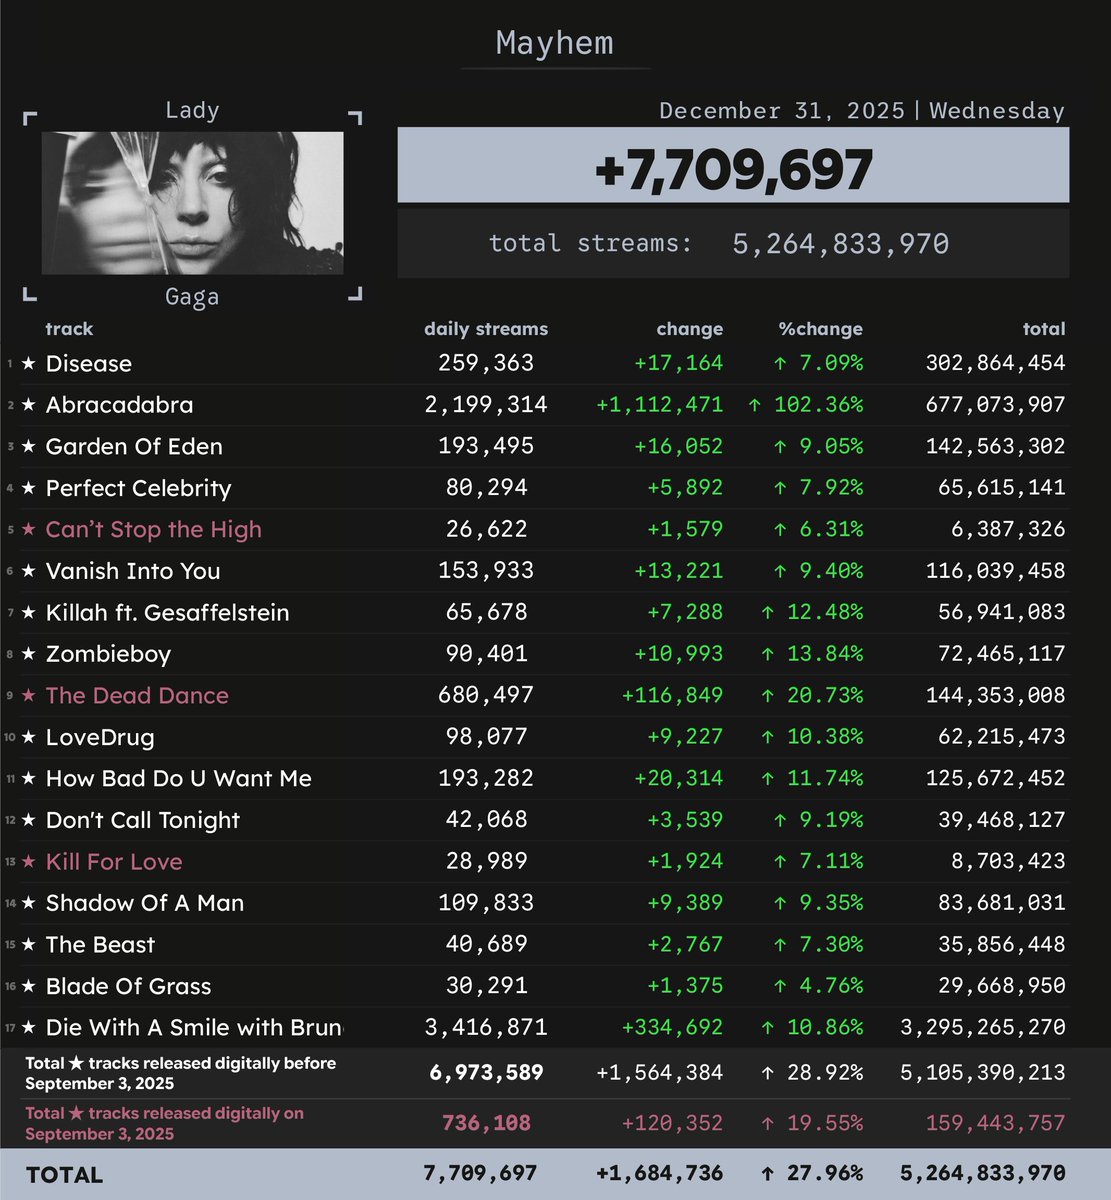This screenshot has height=1200, width=1111.
Task: Click the Lady Gaga album artwork photo
Action: (x=192, y=203)
